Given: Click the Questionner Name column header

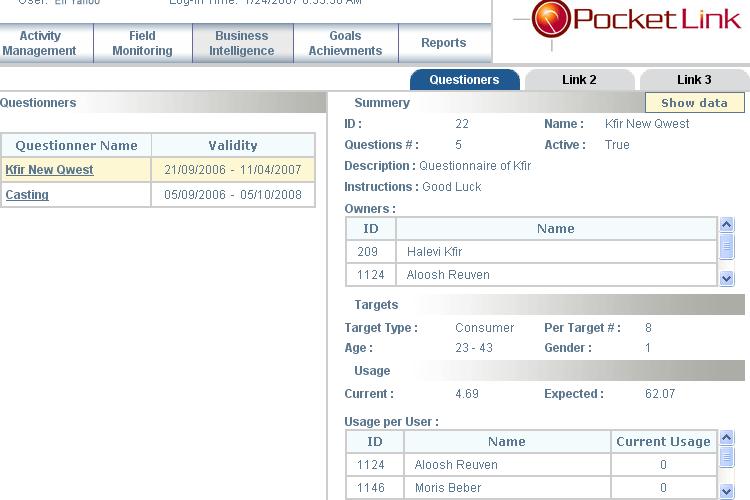Looking at the screenshot, I should tap(77, 145).
